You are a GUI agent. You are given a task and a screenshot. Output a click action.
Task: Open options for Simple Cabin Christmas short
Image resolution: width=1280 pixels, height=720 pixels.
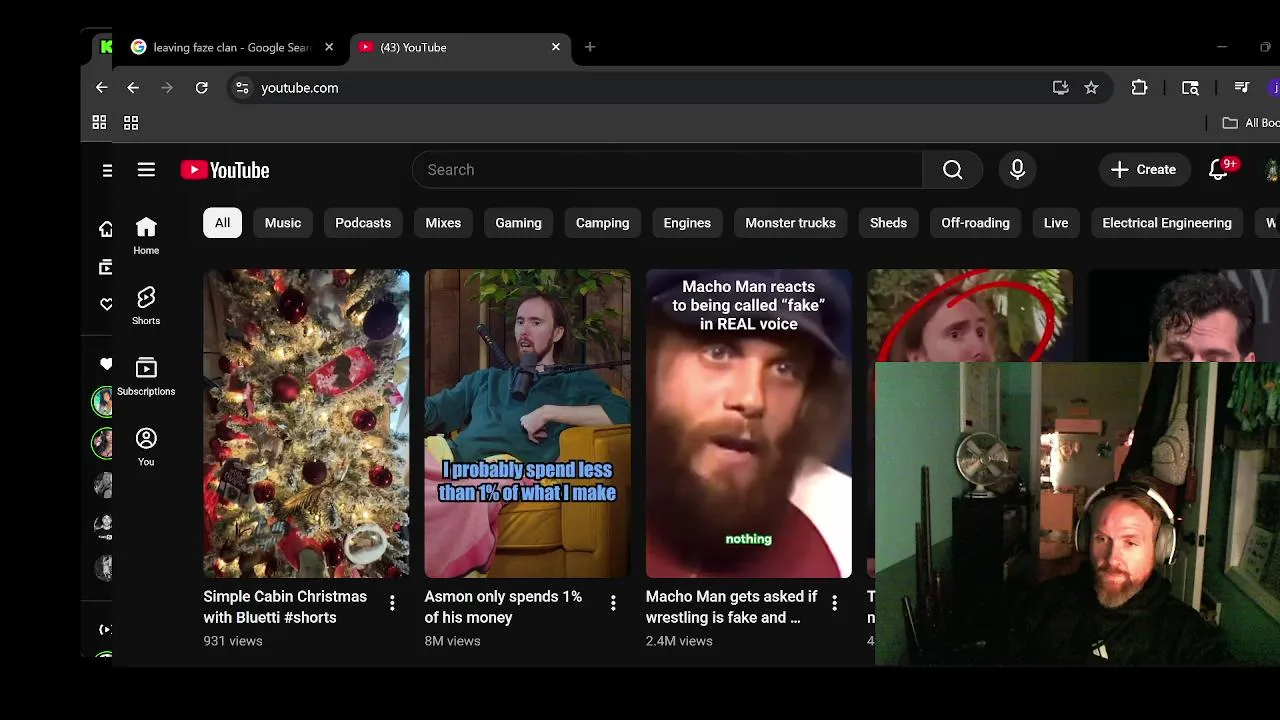click(392, 602)
